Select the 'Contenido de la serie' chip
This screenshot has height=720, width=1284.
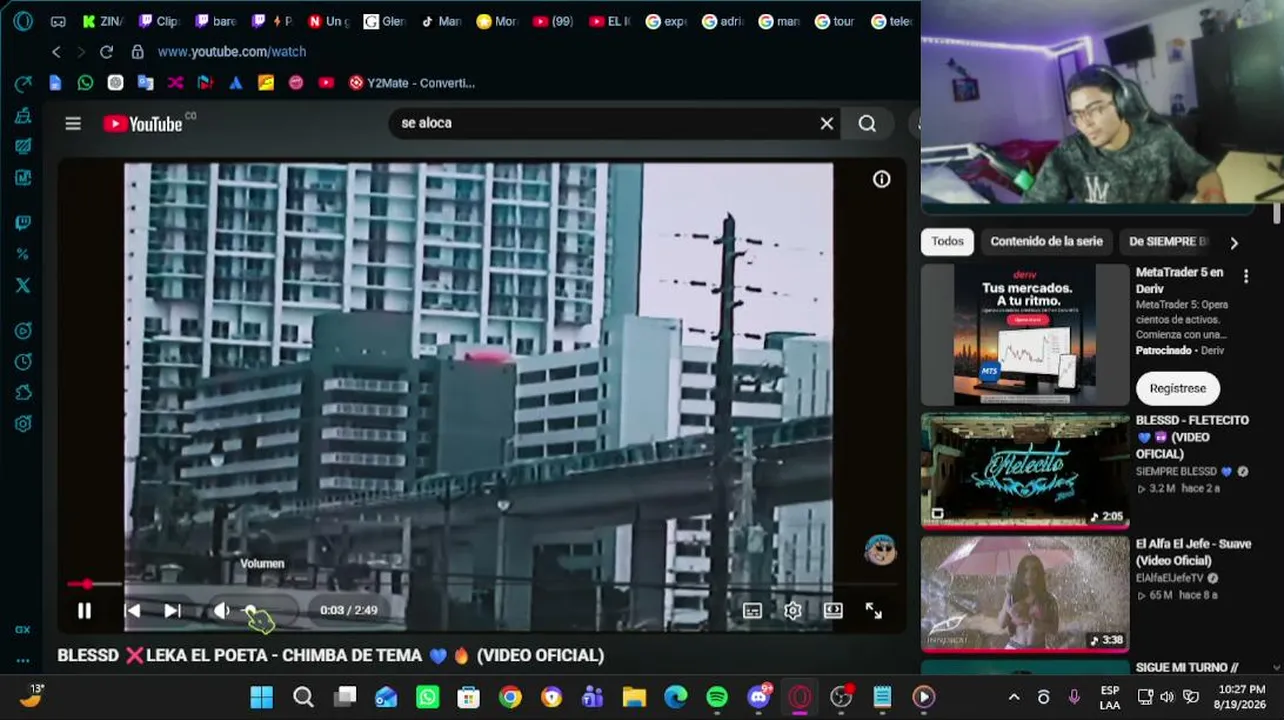pos(1046,241)
